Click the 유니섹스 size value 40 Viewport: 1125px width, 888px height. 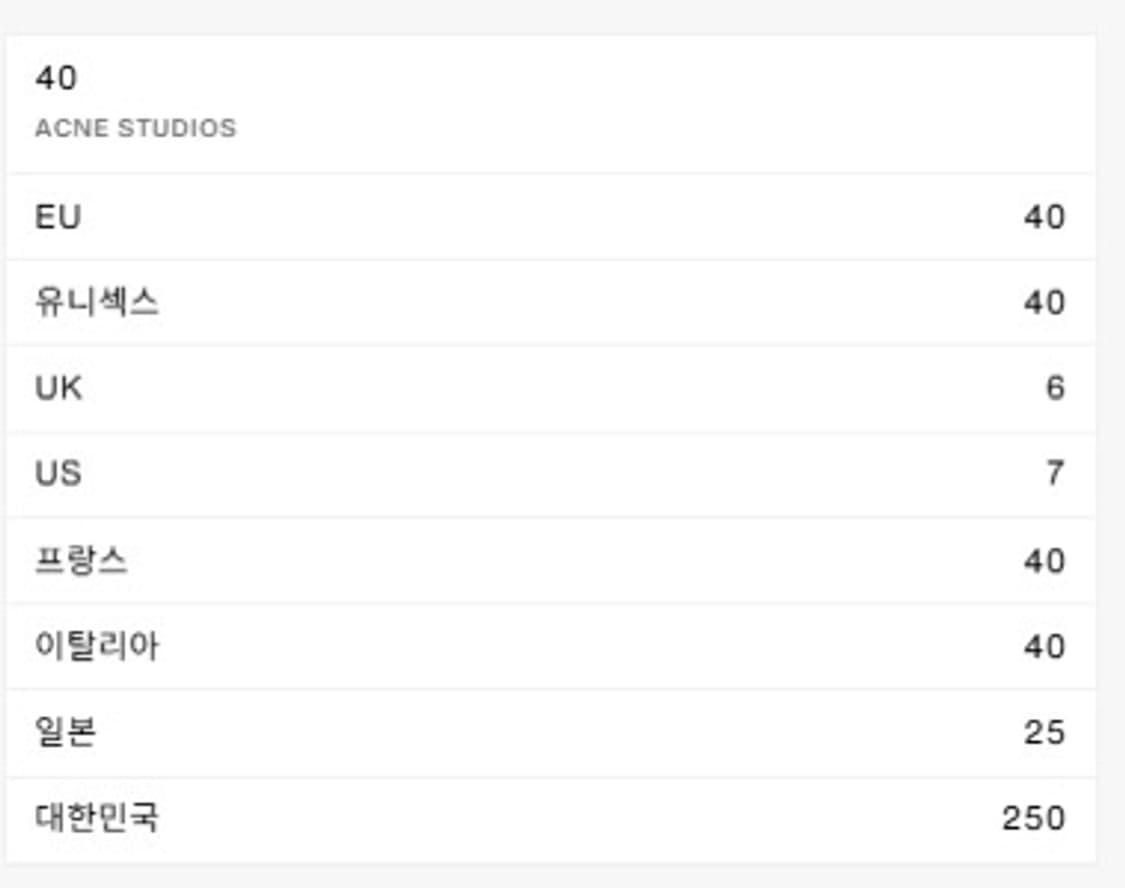click(1044, 302)
